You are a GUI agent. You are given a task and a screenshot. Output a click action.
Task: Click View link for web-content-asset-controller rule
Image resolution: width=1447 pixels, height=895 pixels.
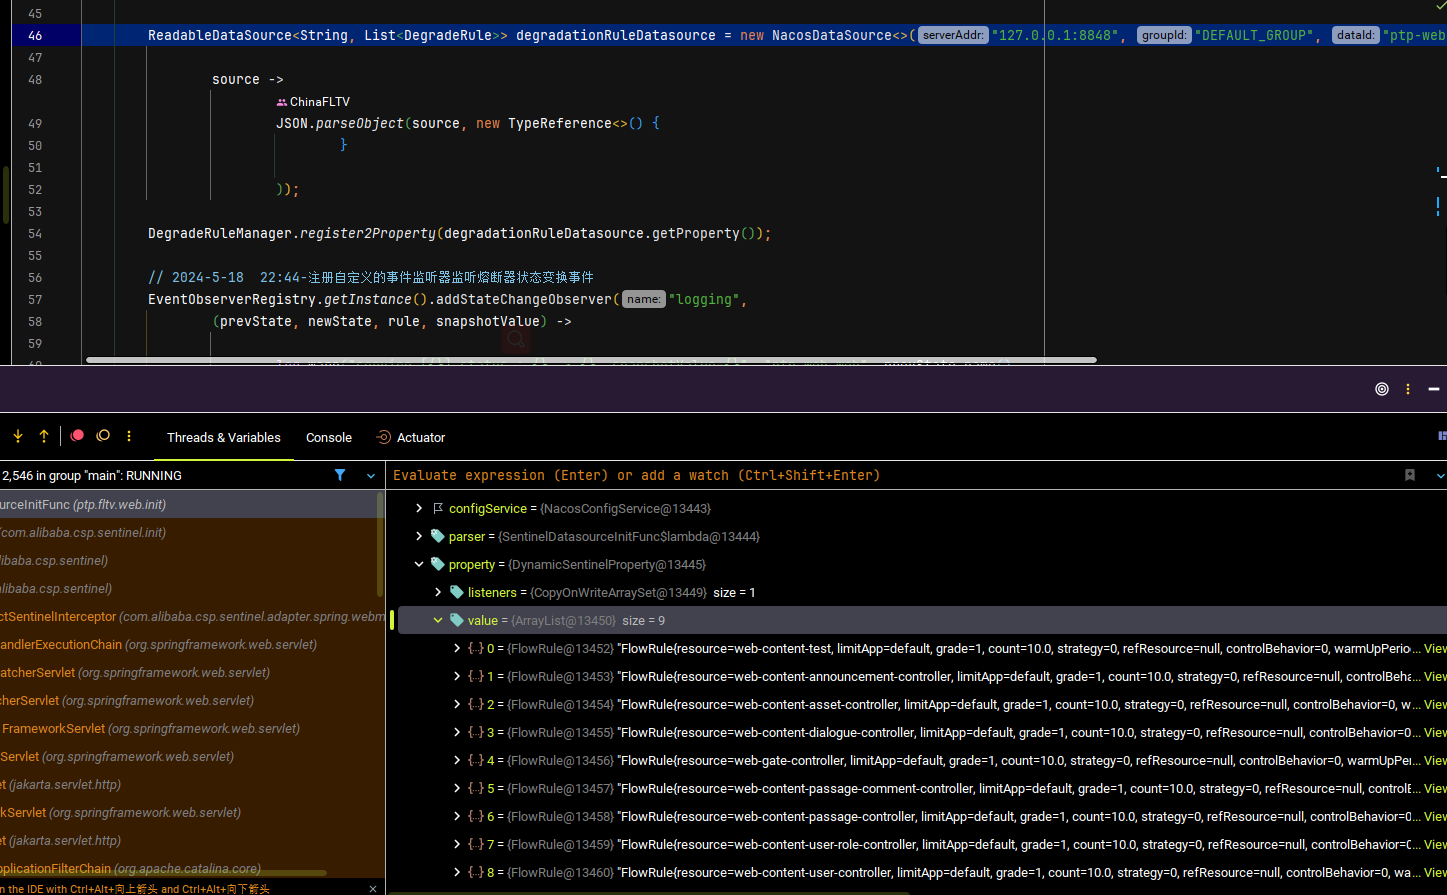tap(1435, 705)
